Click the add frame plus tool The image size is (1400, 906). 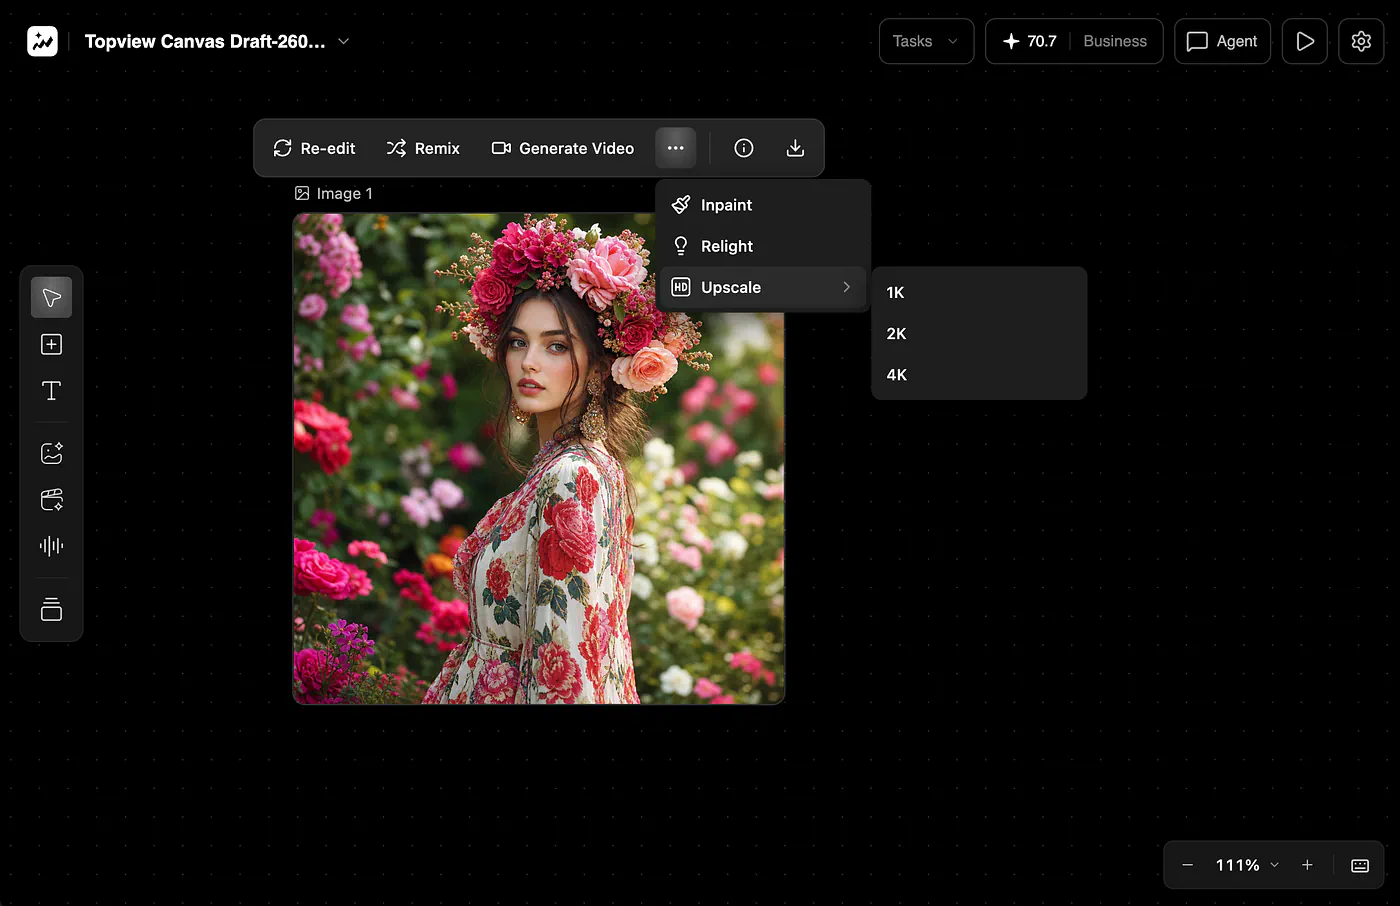click(51, 344)
